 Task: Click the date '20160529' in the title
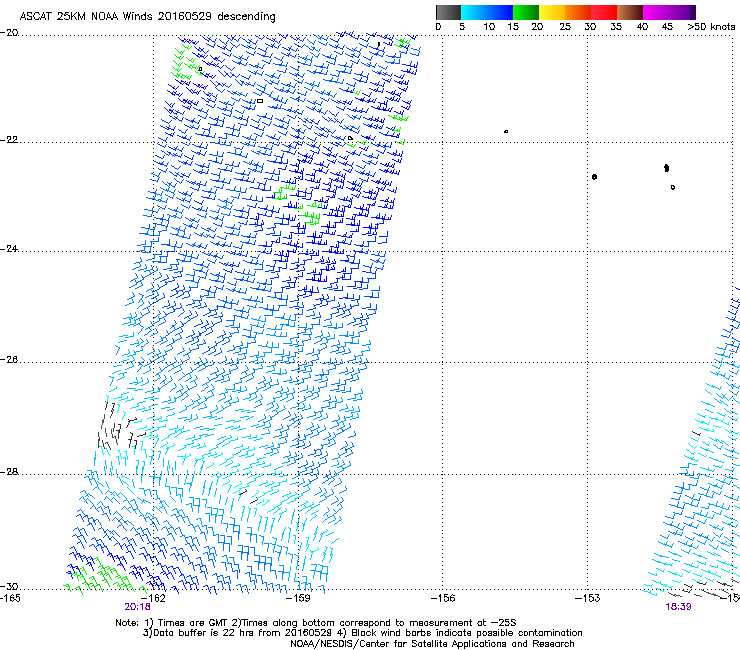click(x=185, y=16)
